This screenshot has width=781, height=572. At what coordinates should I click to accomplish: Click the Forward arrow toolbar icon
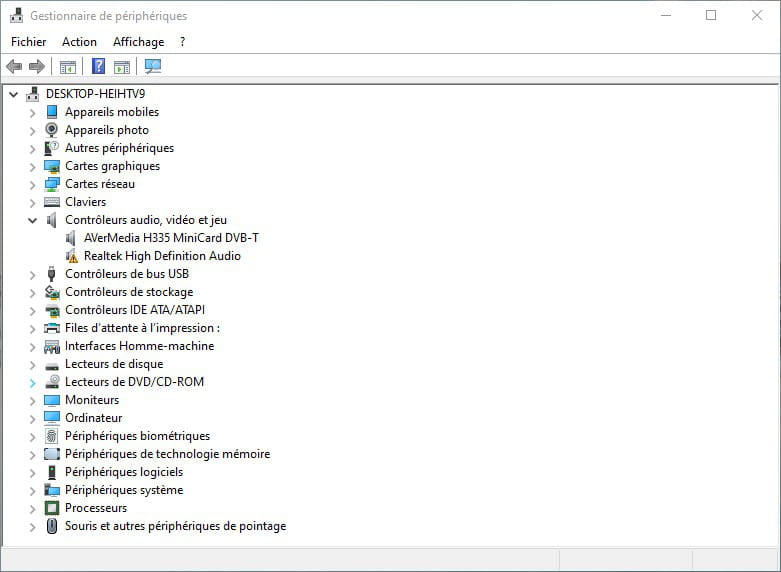[x=37, y=66]
